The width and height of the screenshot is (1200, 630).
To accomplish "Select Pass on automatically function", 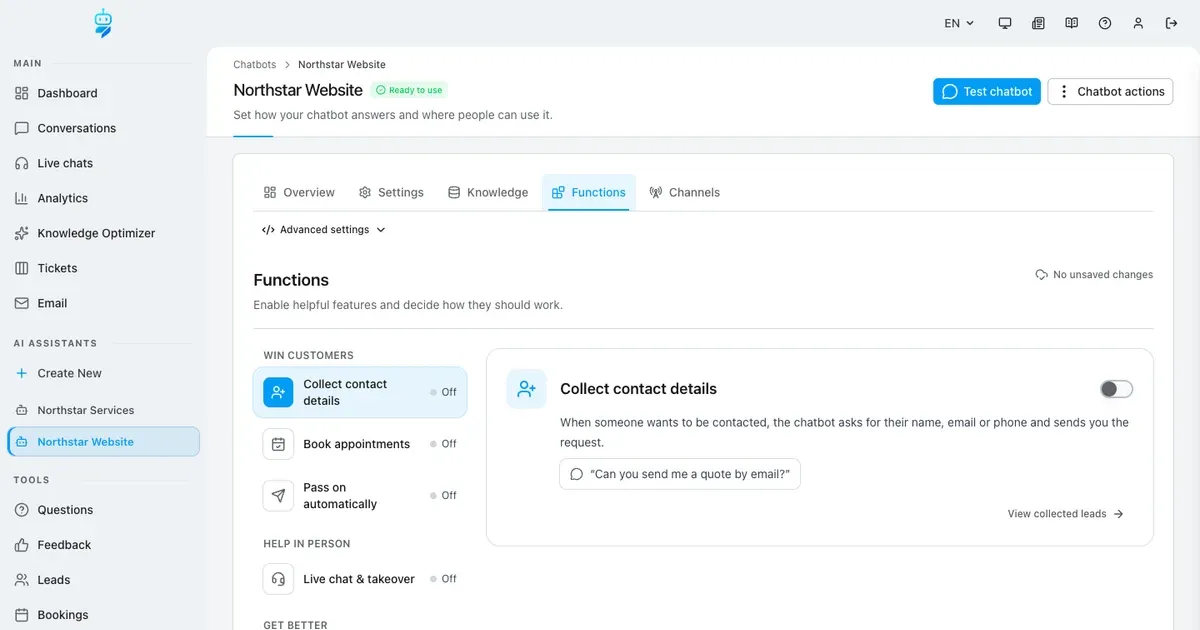I will [x=360, y=496].
